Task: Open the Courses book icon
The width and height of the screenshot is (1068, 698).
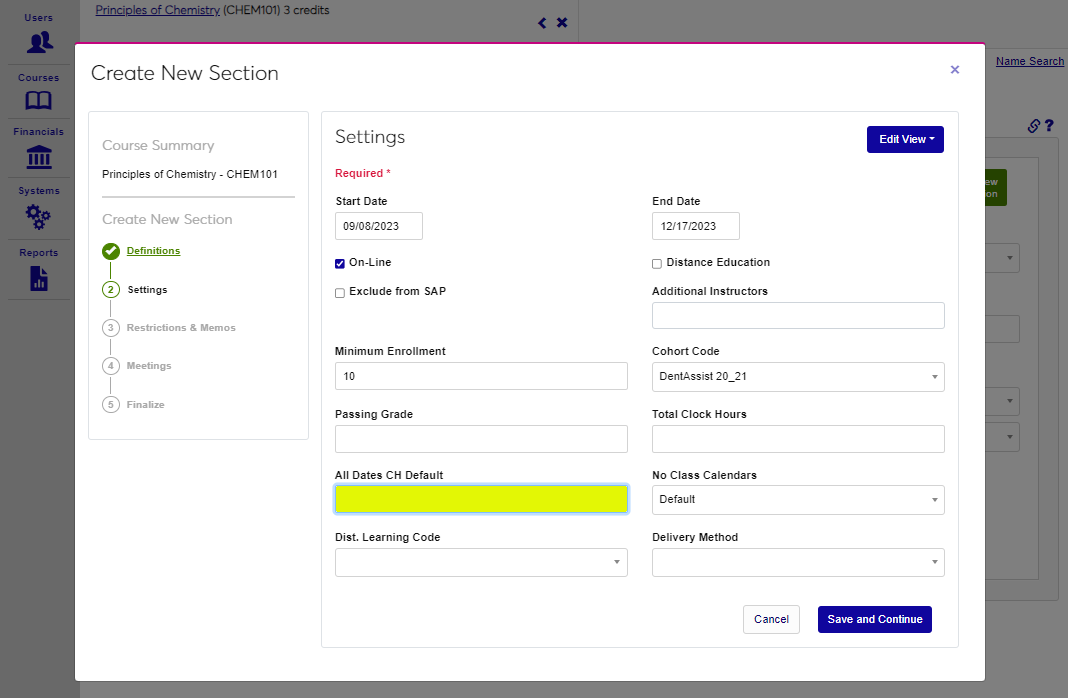Action: coord(39,100)
